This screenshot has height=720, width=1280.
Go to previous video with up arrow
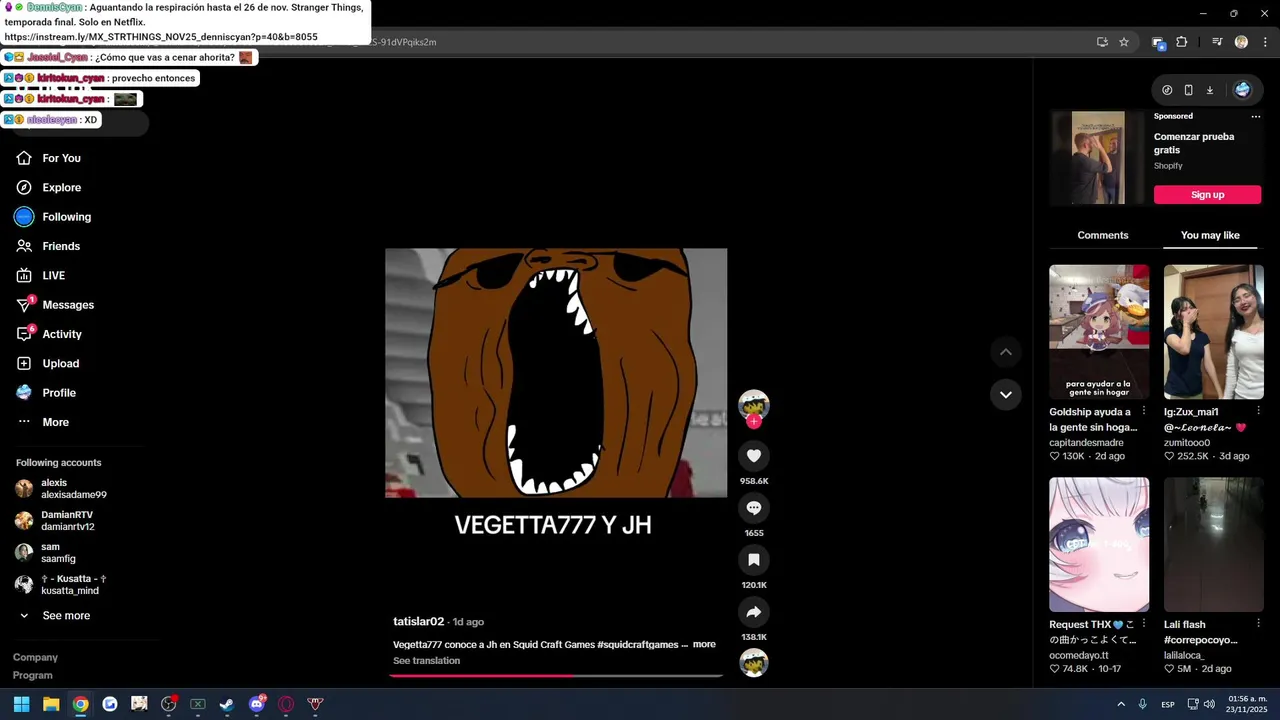coord(1006,352)
